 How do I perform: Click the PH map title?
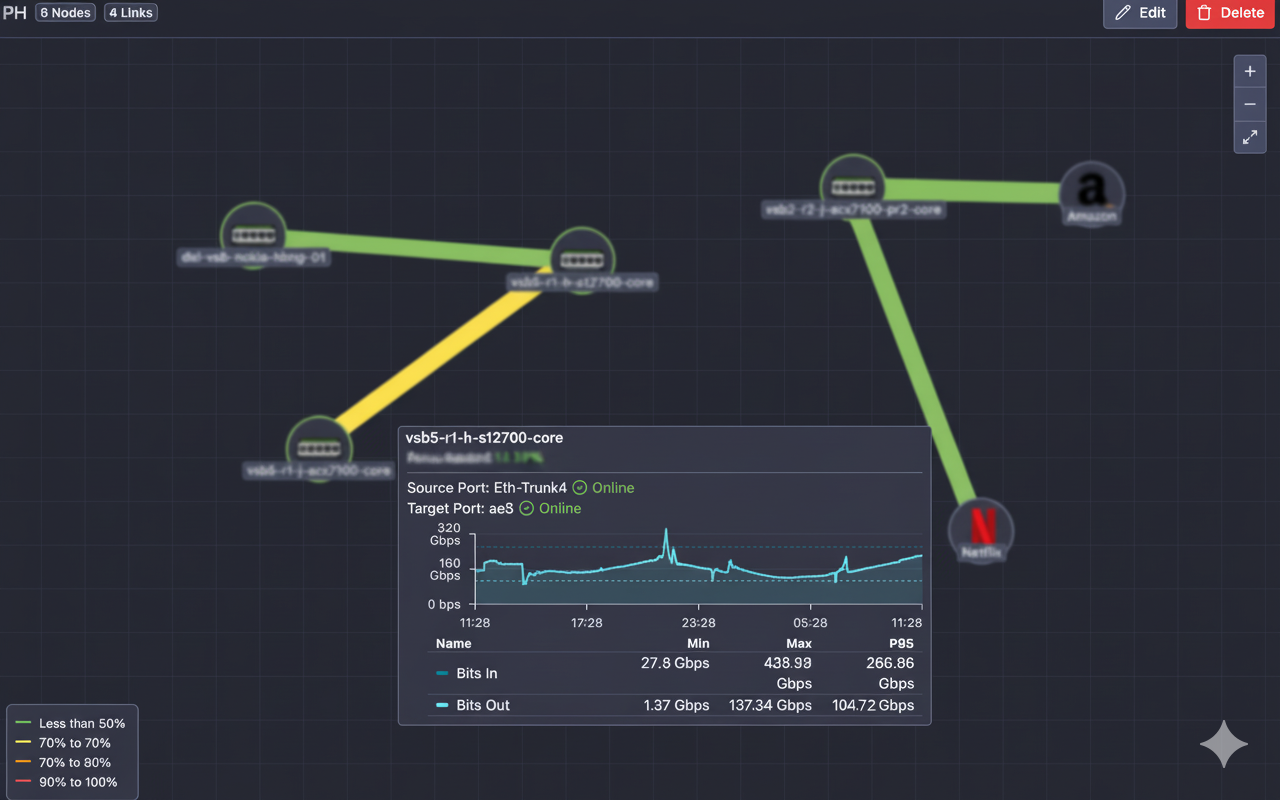point(14,13)
